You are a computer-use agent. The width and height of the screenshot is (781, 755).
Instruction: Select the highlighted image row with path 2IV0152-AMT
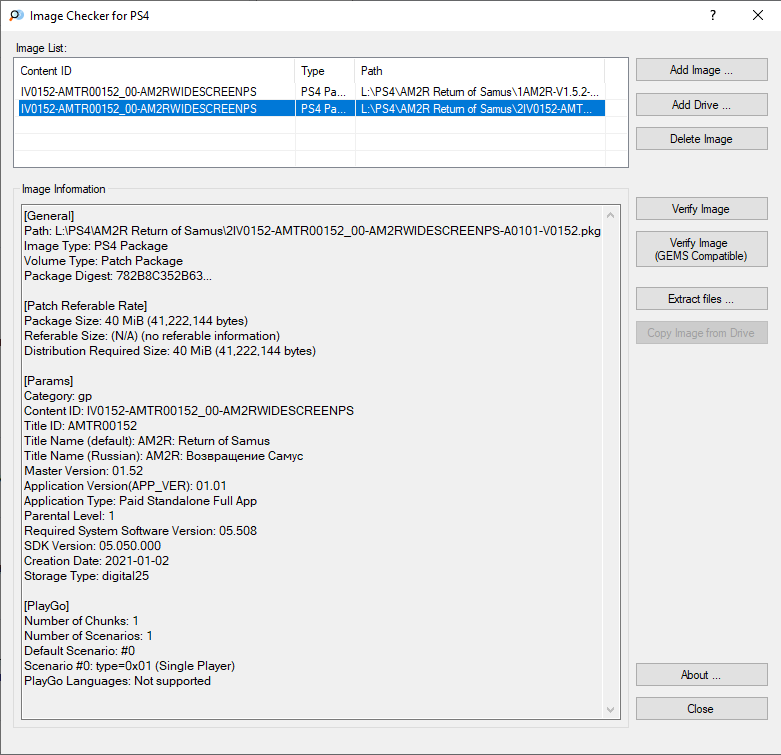click(312, 109)
